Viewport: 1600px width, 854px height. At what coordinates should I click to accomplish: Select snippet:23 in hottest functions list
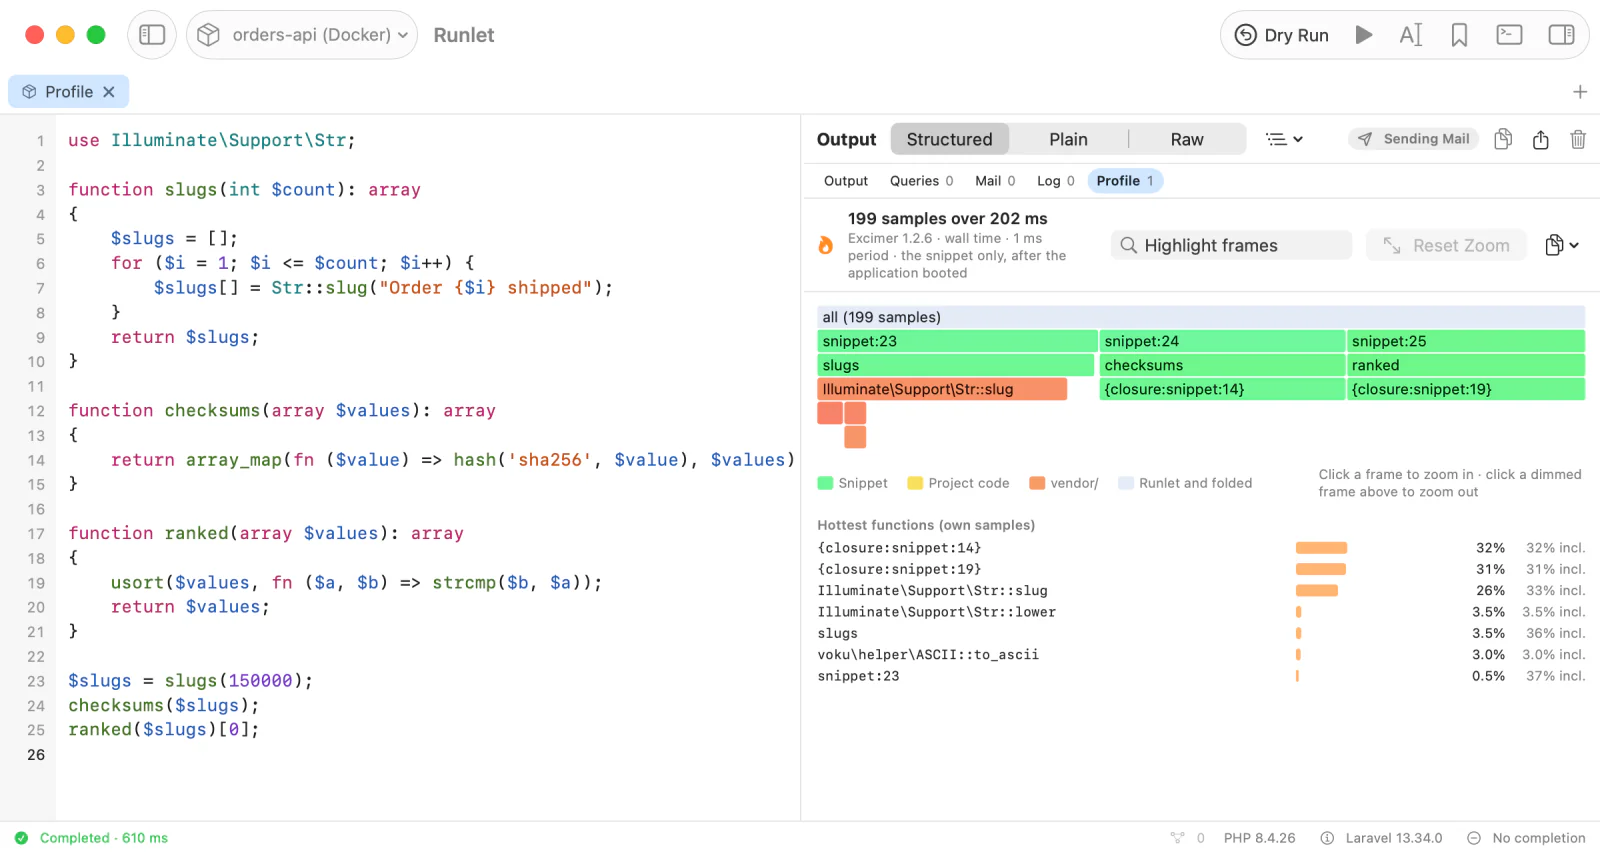1201,676
